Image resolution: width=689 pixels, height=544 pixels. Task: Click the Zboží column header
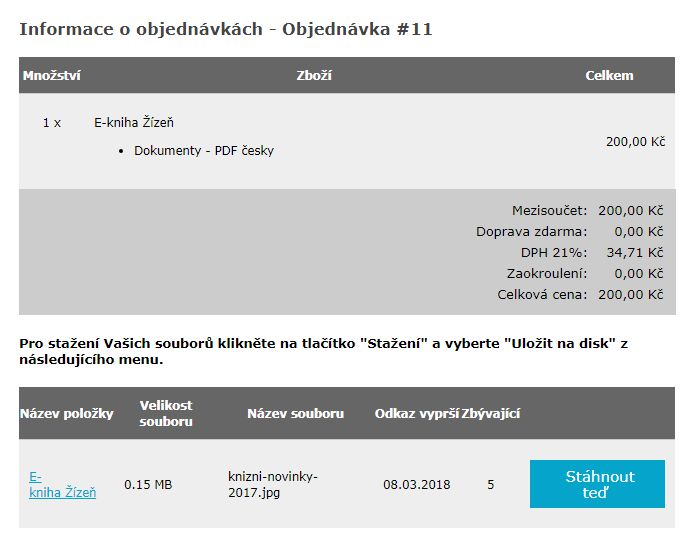click(x=314, y=75)
